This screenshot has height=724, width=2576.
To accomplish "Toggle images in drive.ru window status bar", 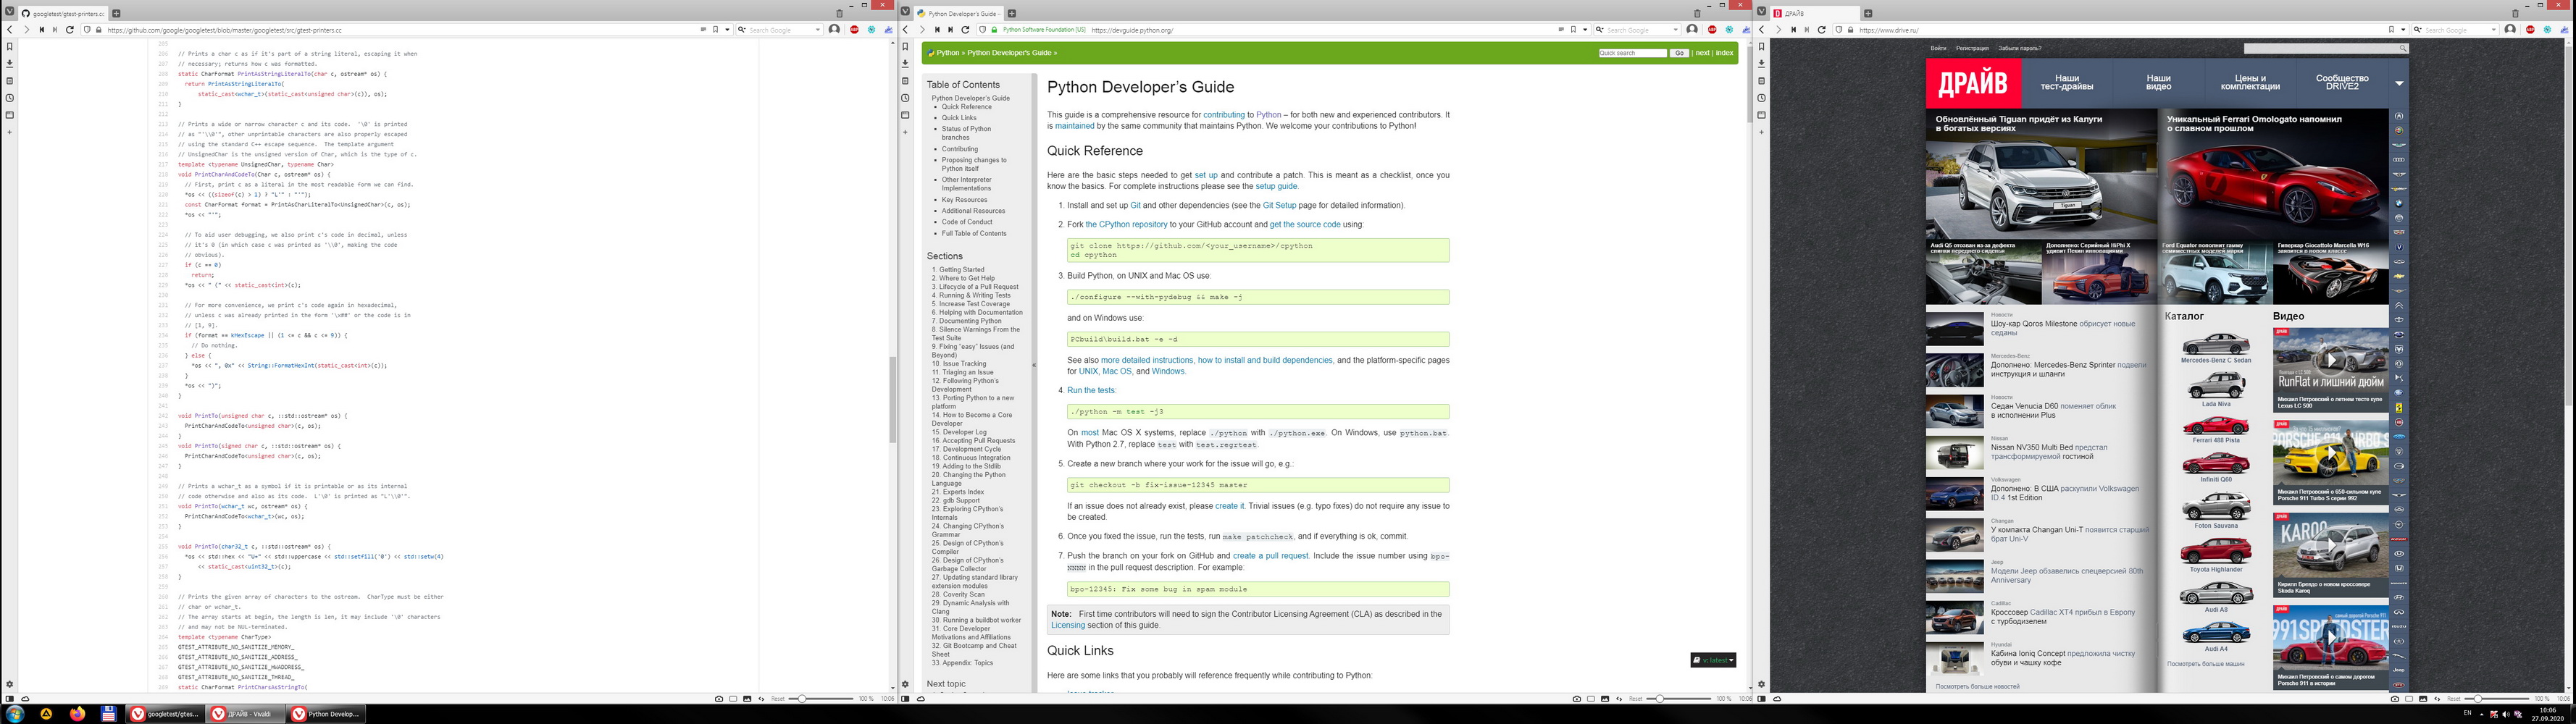I will tap(2423, 698).
